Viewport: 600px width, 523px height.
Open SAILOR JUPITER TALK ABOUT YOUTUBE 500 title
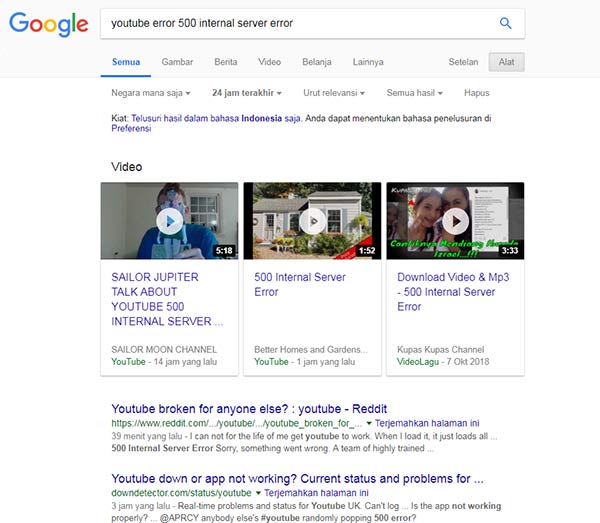click(x=167, y=299)
